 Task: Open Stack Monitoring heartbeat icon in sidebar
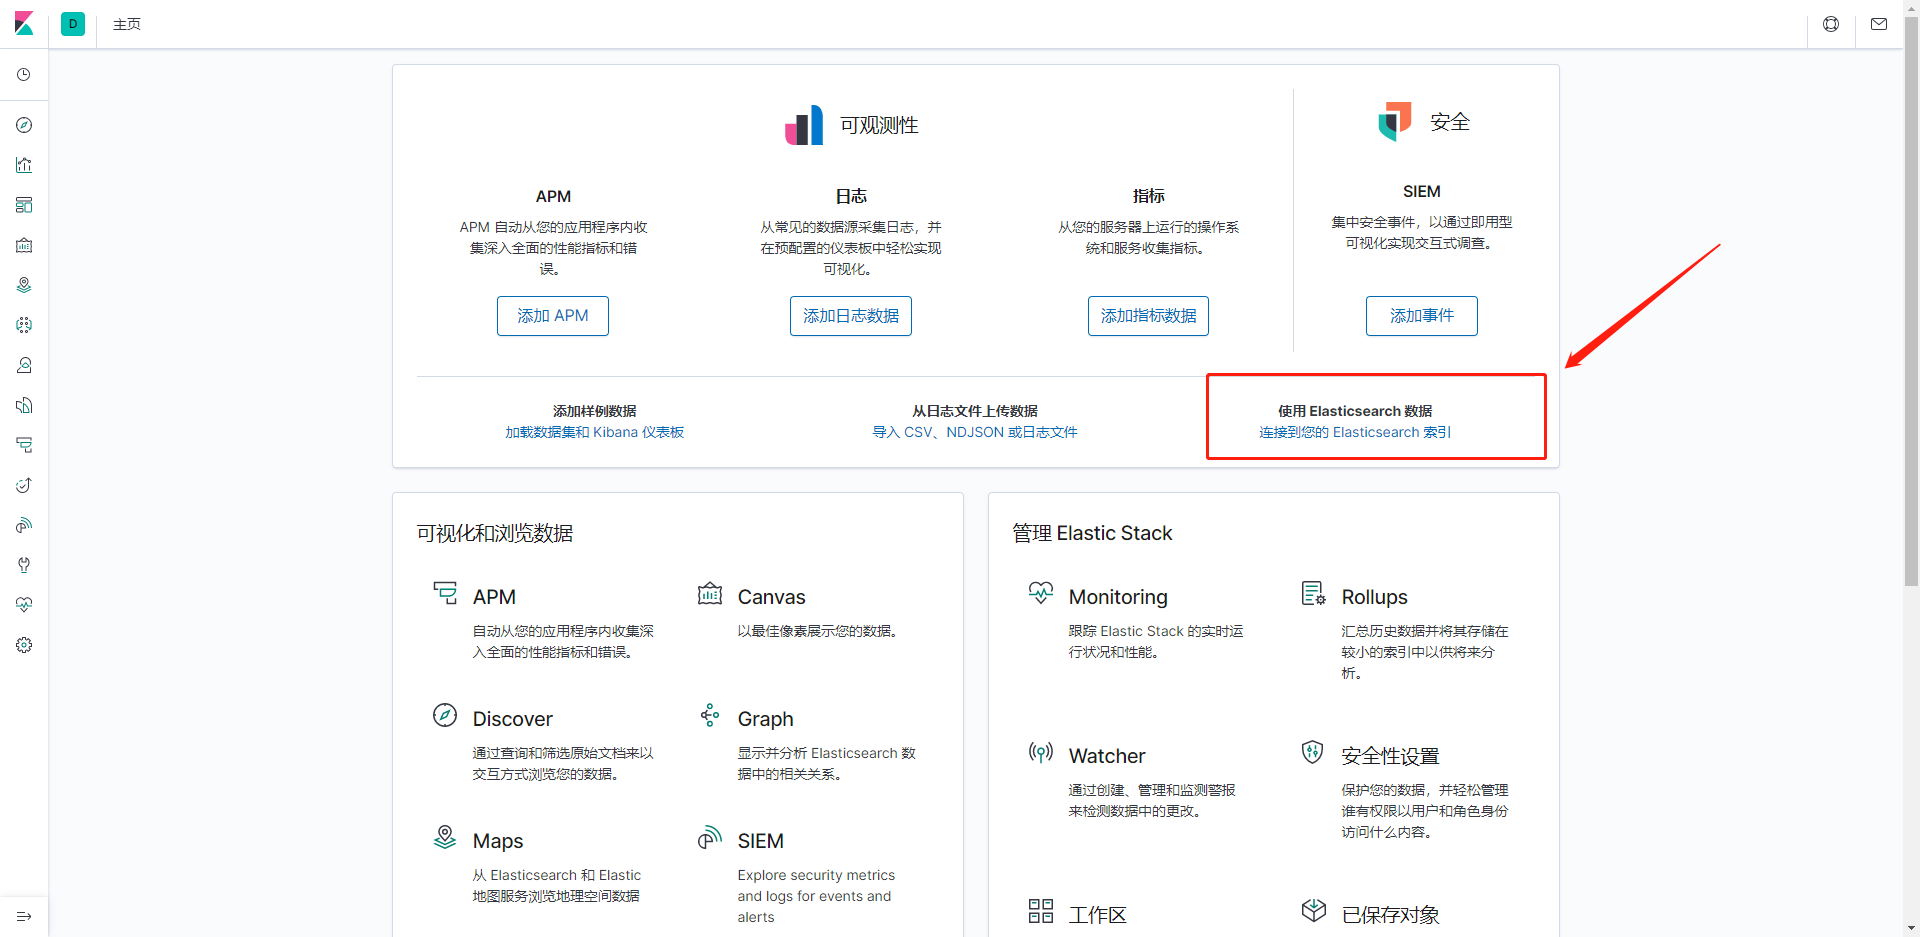(24, 605)
